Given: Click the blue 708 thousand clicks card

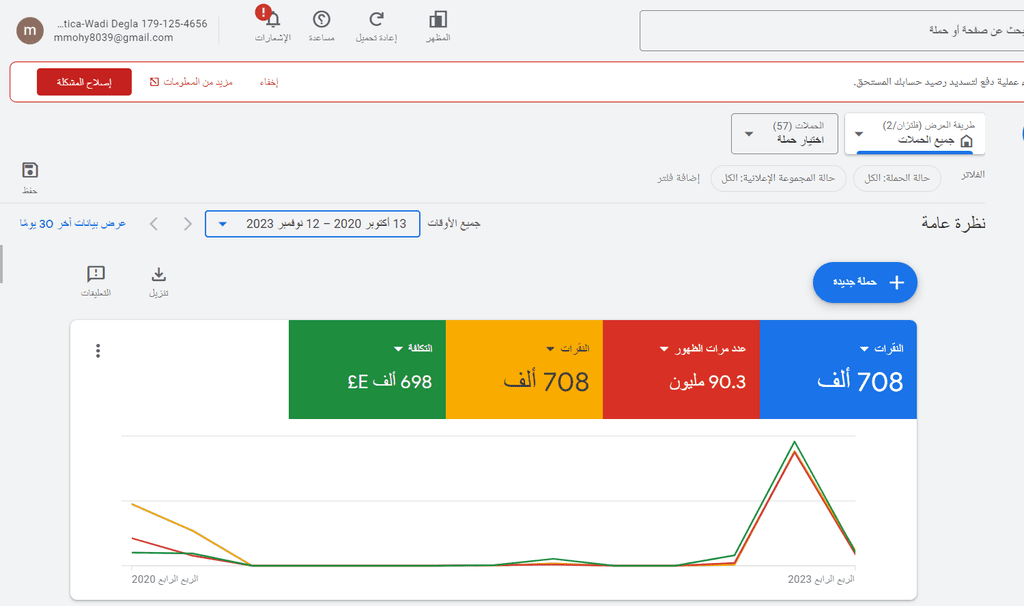Looking at the screenshot, I should coord(838,369).
